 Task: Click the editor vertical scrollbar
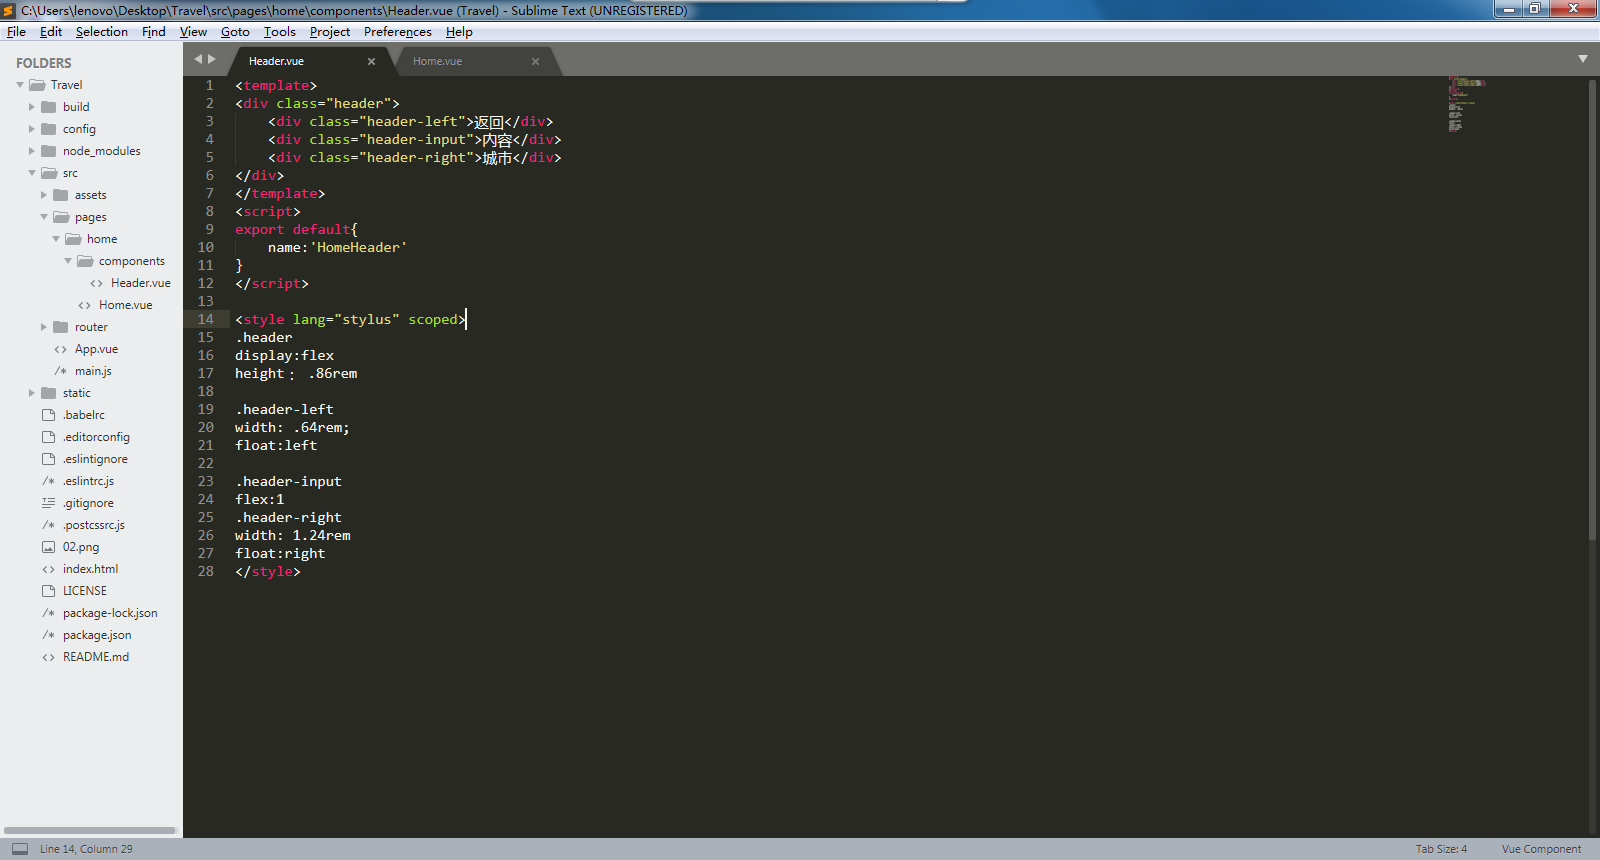[1592, 310]
